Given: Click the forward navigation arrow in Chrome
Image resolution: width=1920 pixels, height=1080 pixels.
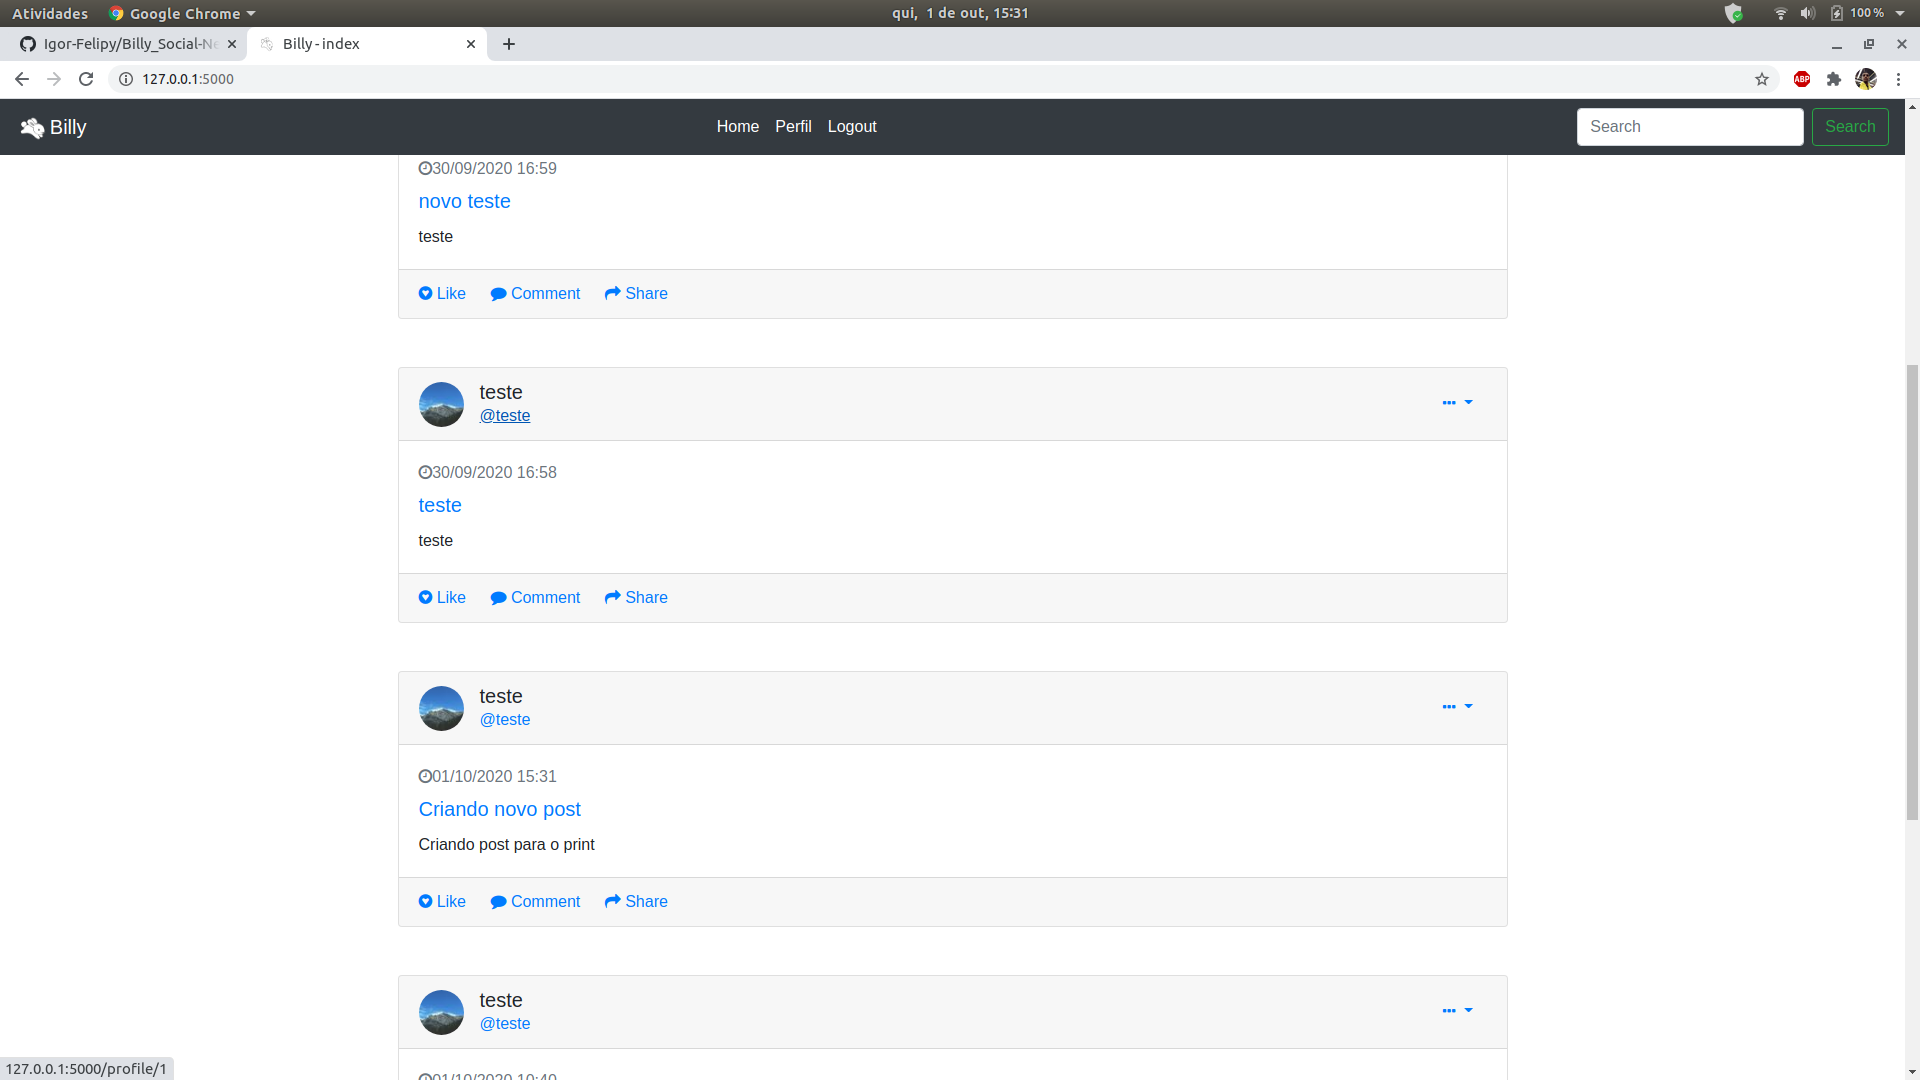Looking at the screenshot, I should pos(54,79).
